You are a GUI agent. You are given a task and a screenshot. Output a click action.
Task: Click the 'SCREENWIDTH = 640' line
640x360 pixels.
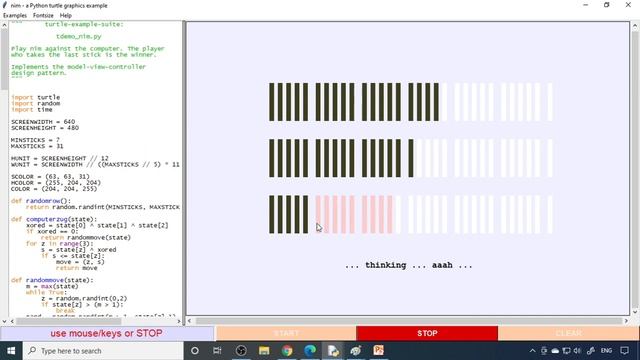coord(43,122)
